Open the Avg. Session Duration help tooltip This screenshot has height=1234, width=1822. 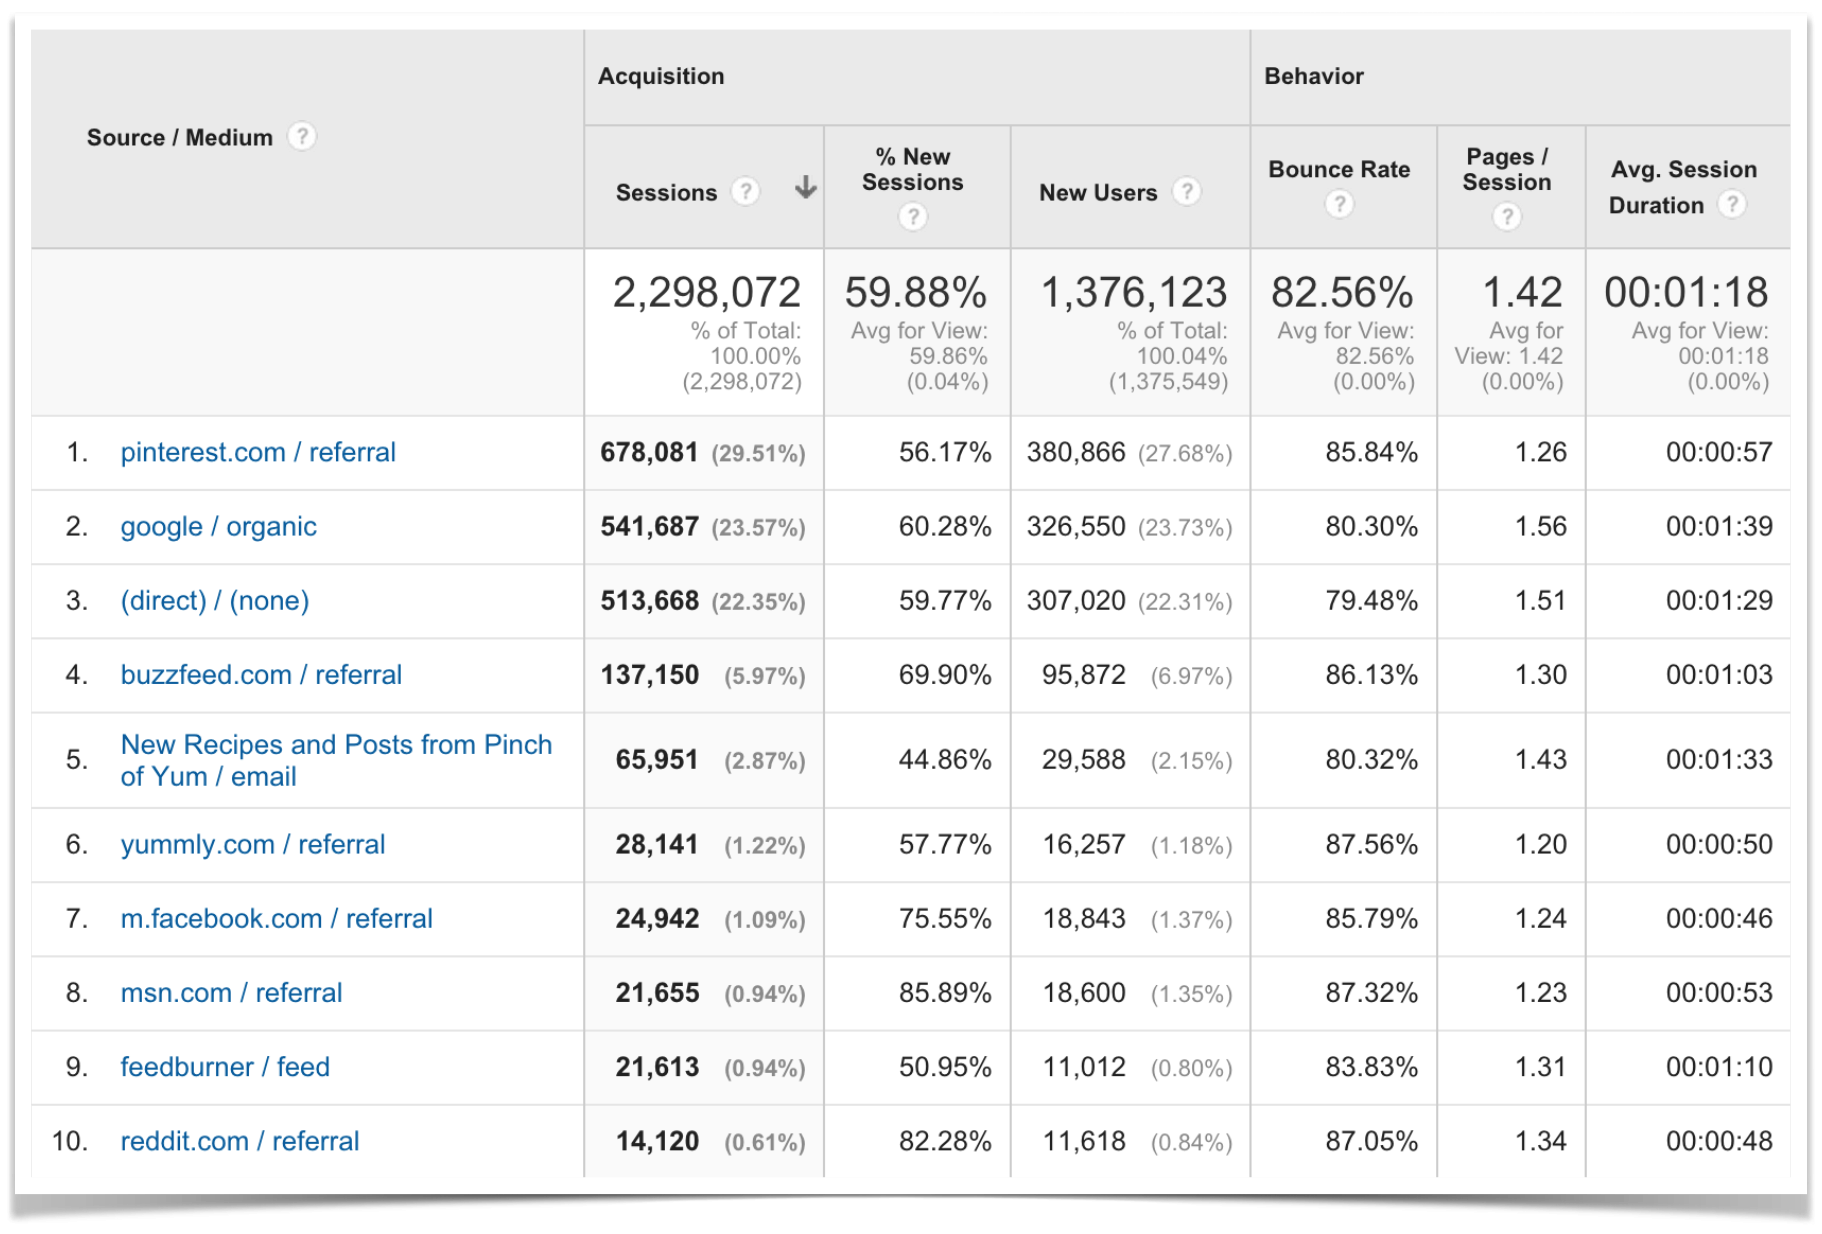[1733, 205]
